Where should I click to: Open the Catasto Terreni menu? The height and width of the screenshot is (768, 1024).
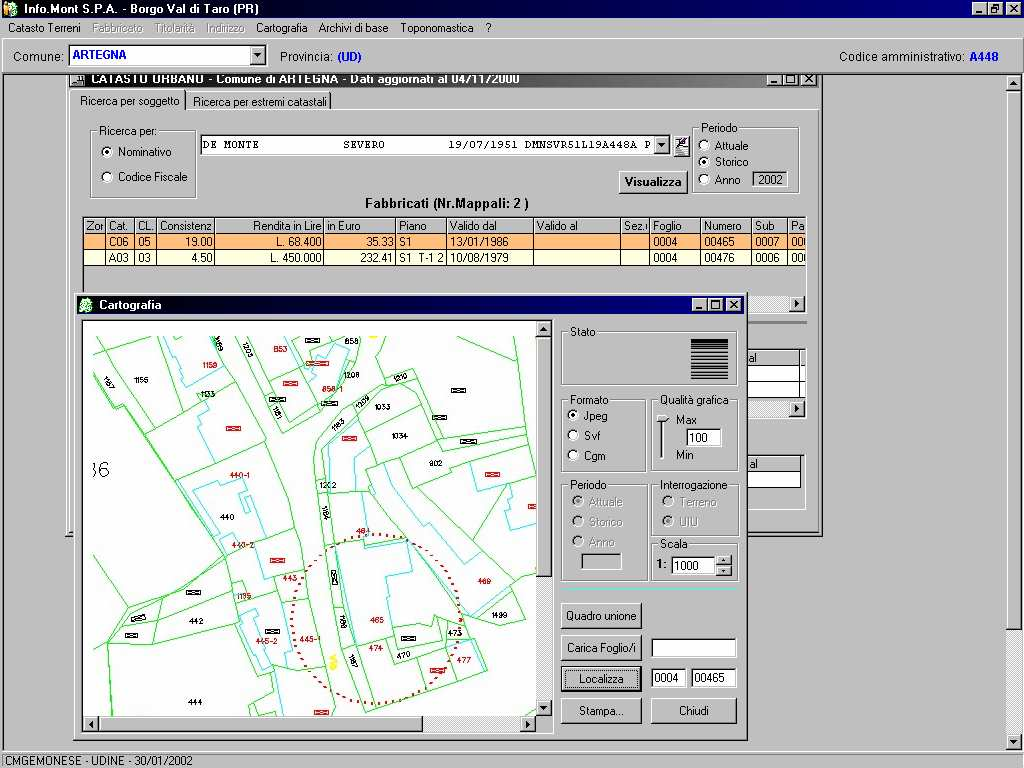coord(44,28)
